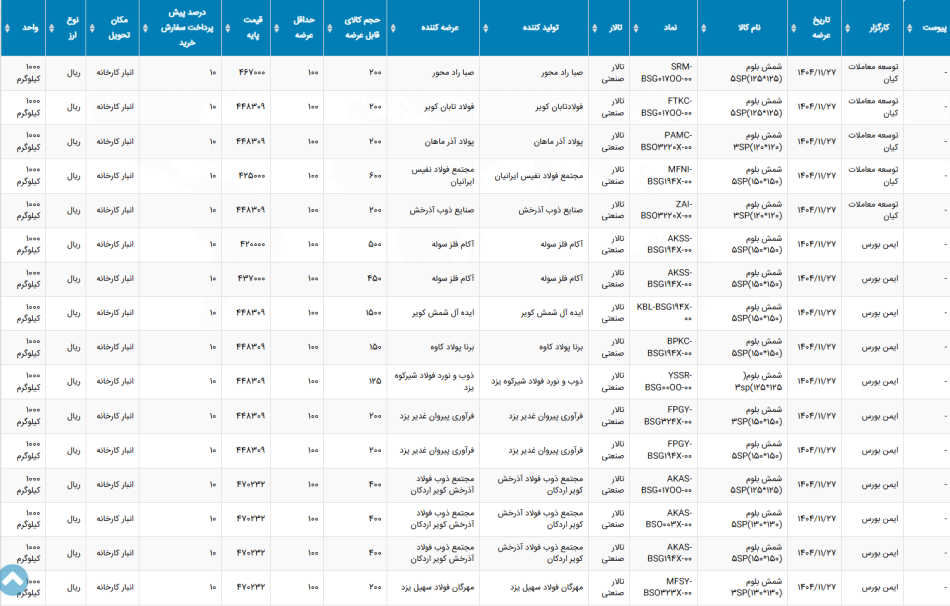This screenshot has height=606, width=950.
Task: Click the تولید کننده sort arrows
Action: 485,28
